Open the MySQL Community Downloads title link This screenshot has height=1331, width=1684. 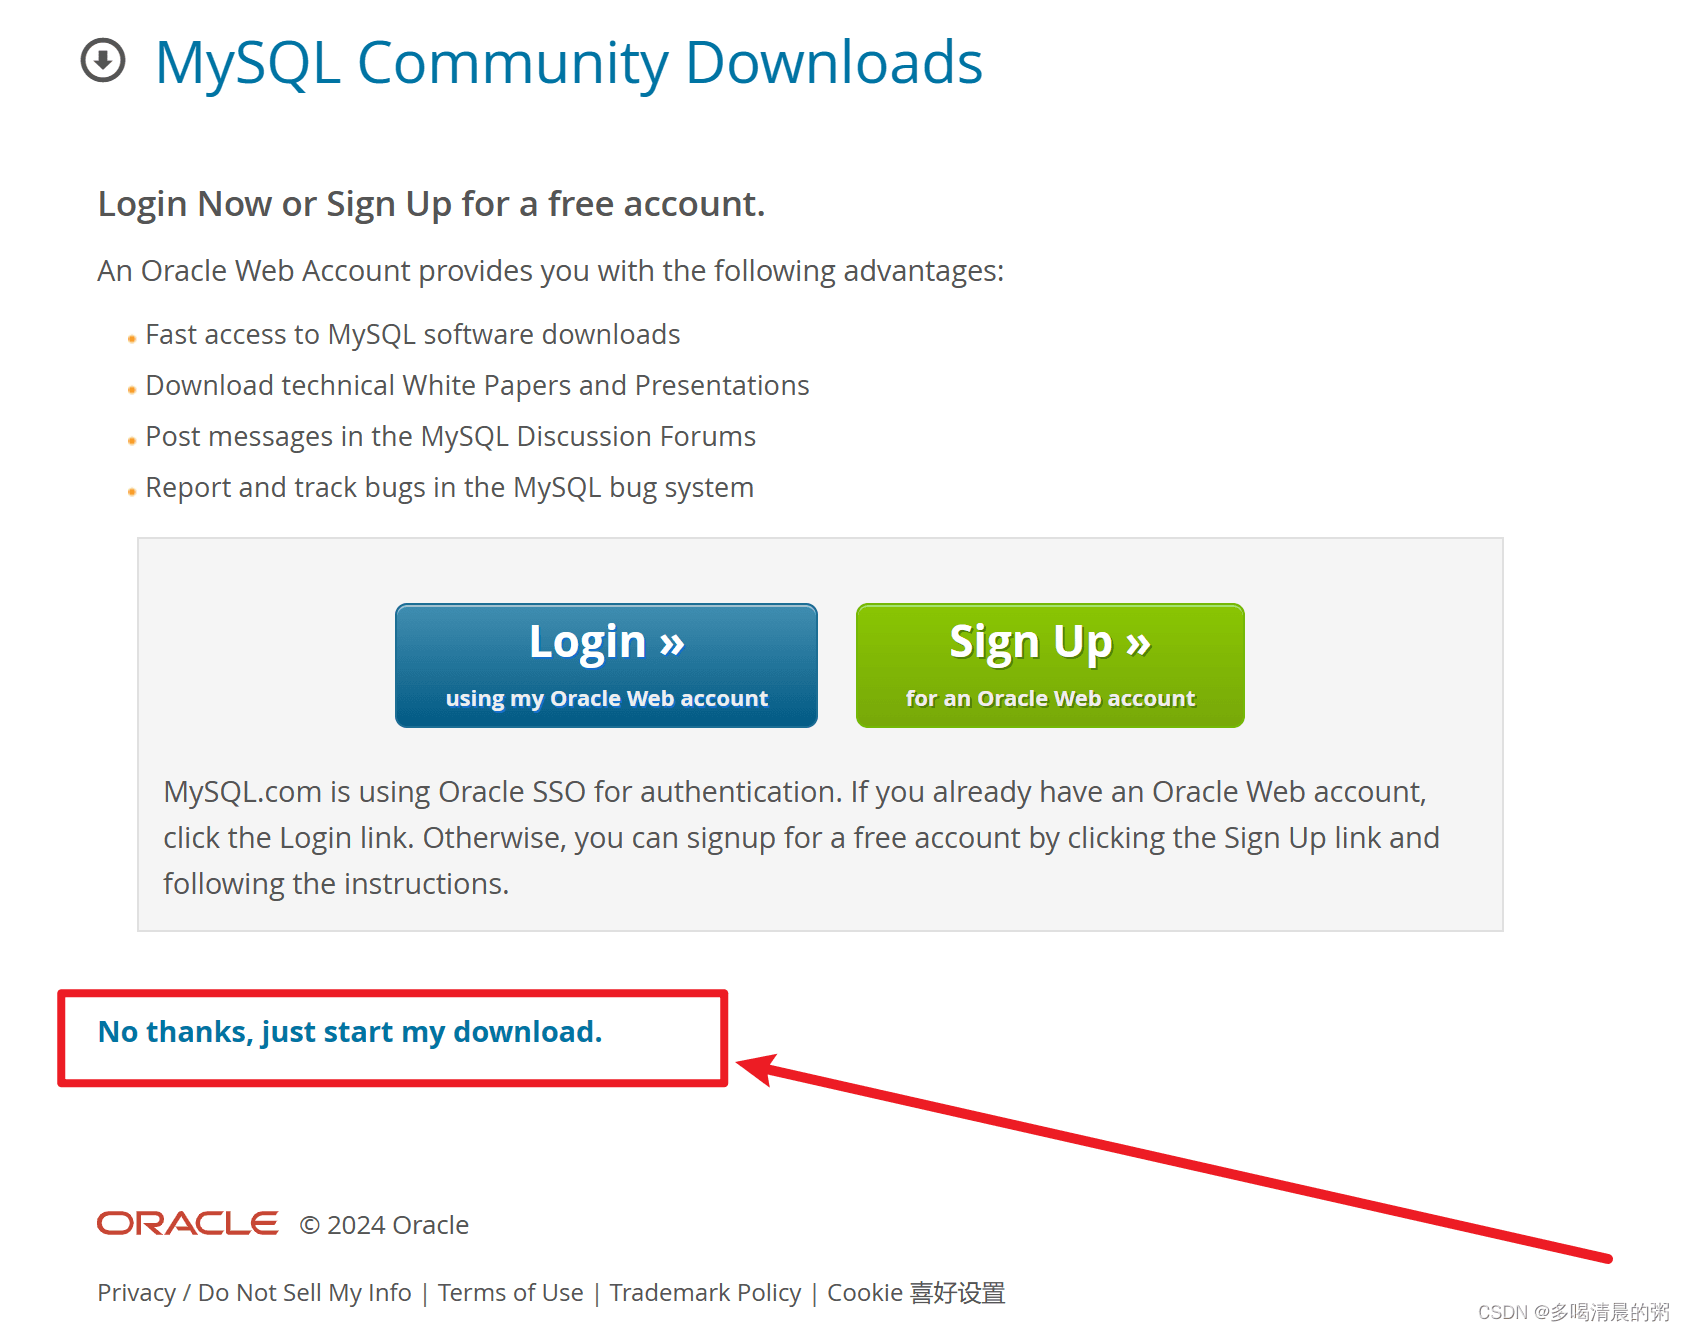[x=568, y=63]
